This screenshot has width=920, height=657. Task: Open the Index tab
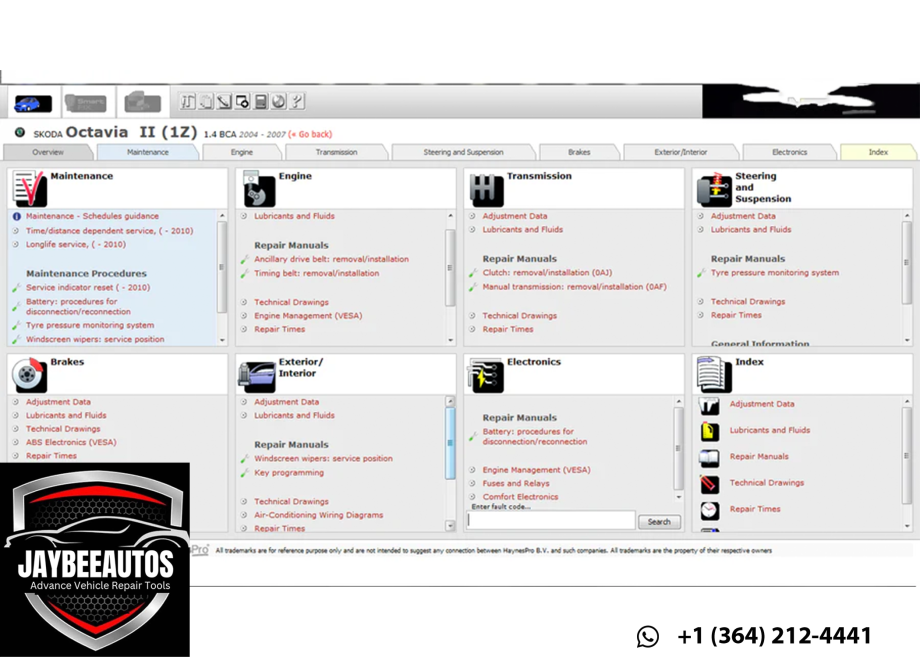coord(878,152)
